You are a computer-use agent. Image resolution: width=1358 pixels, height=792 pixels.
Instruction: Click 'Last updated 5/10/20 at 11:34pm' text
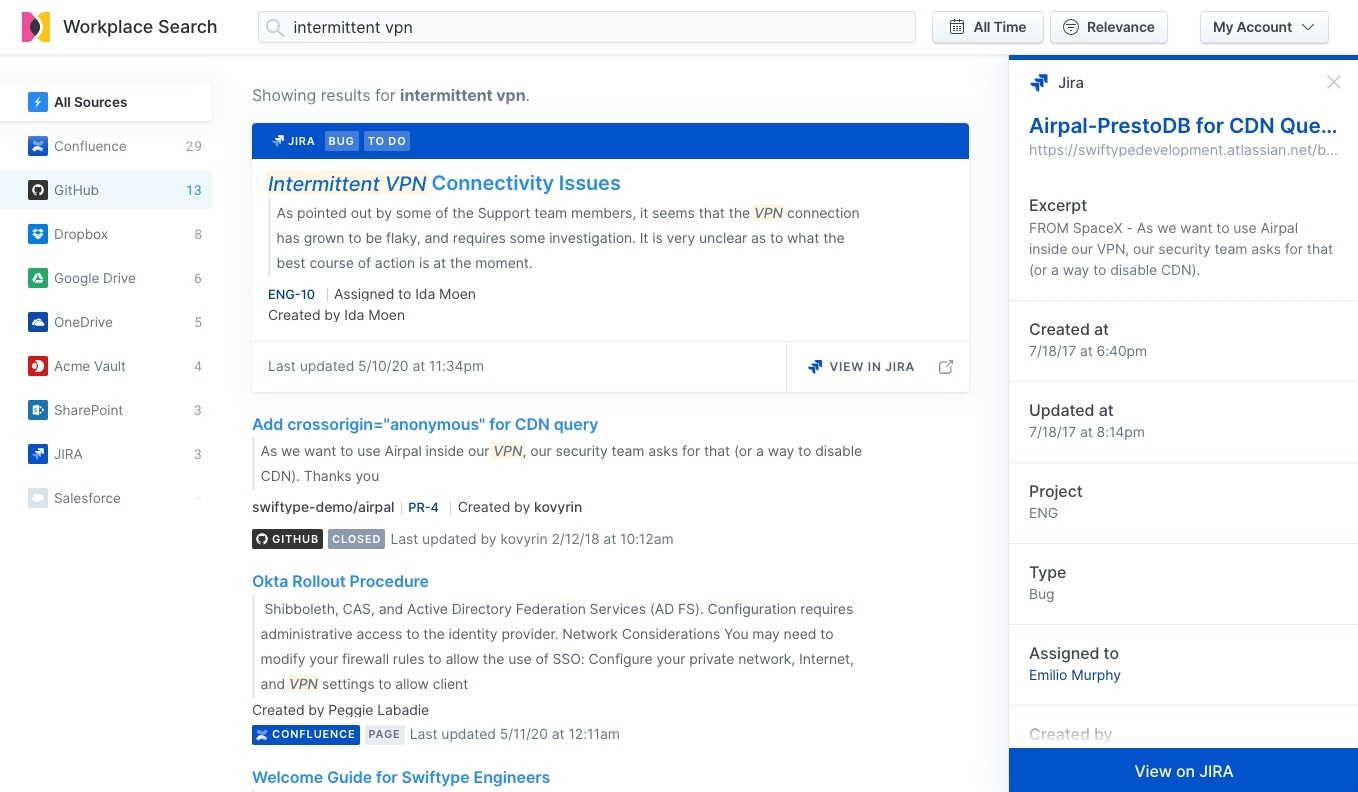376,366
